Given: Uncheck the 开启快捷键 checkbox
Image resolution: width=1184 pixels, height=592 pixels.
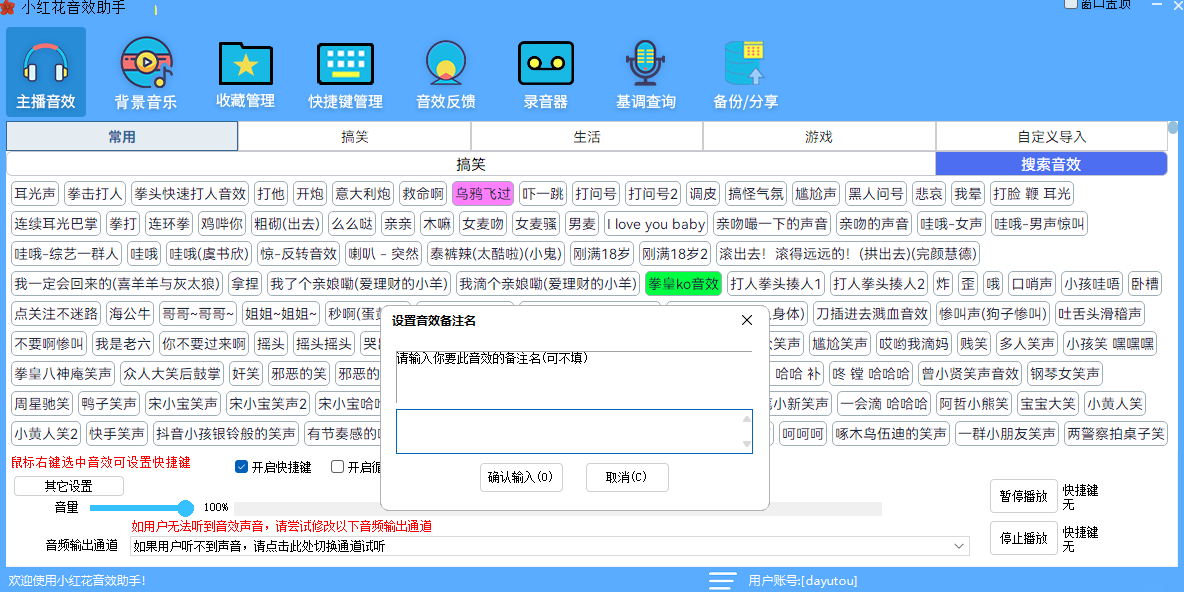Looking at the screenshot, I should coord(241,467).
